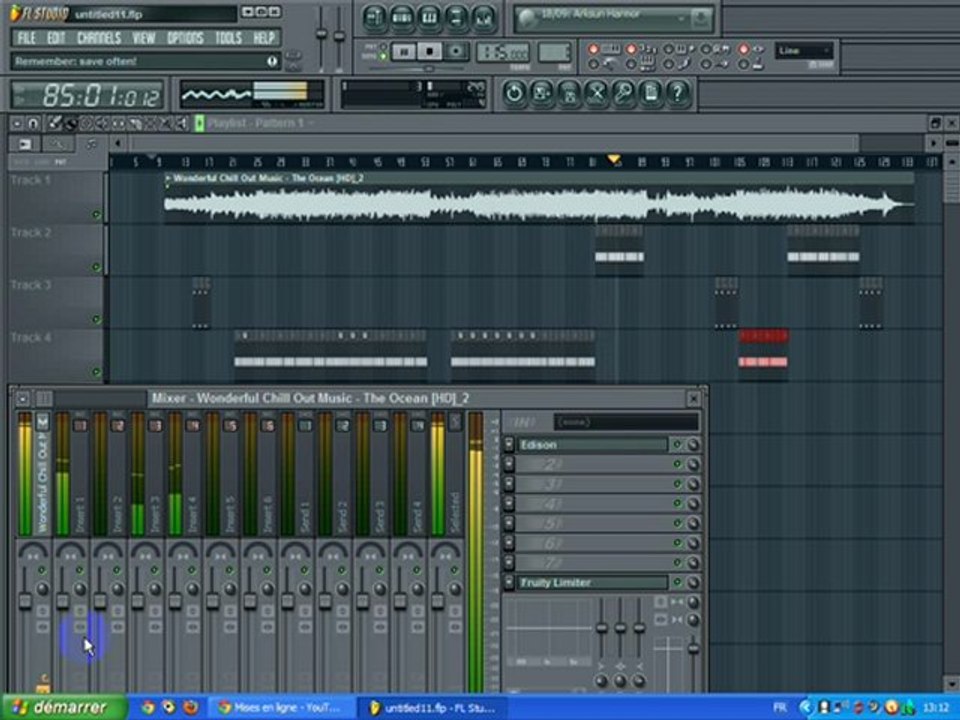The height and width of the screenshot is (720, 960).
Task: Toggle Fruity Limiter slot enable LED
Action: (x=677, y=582)
